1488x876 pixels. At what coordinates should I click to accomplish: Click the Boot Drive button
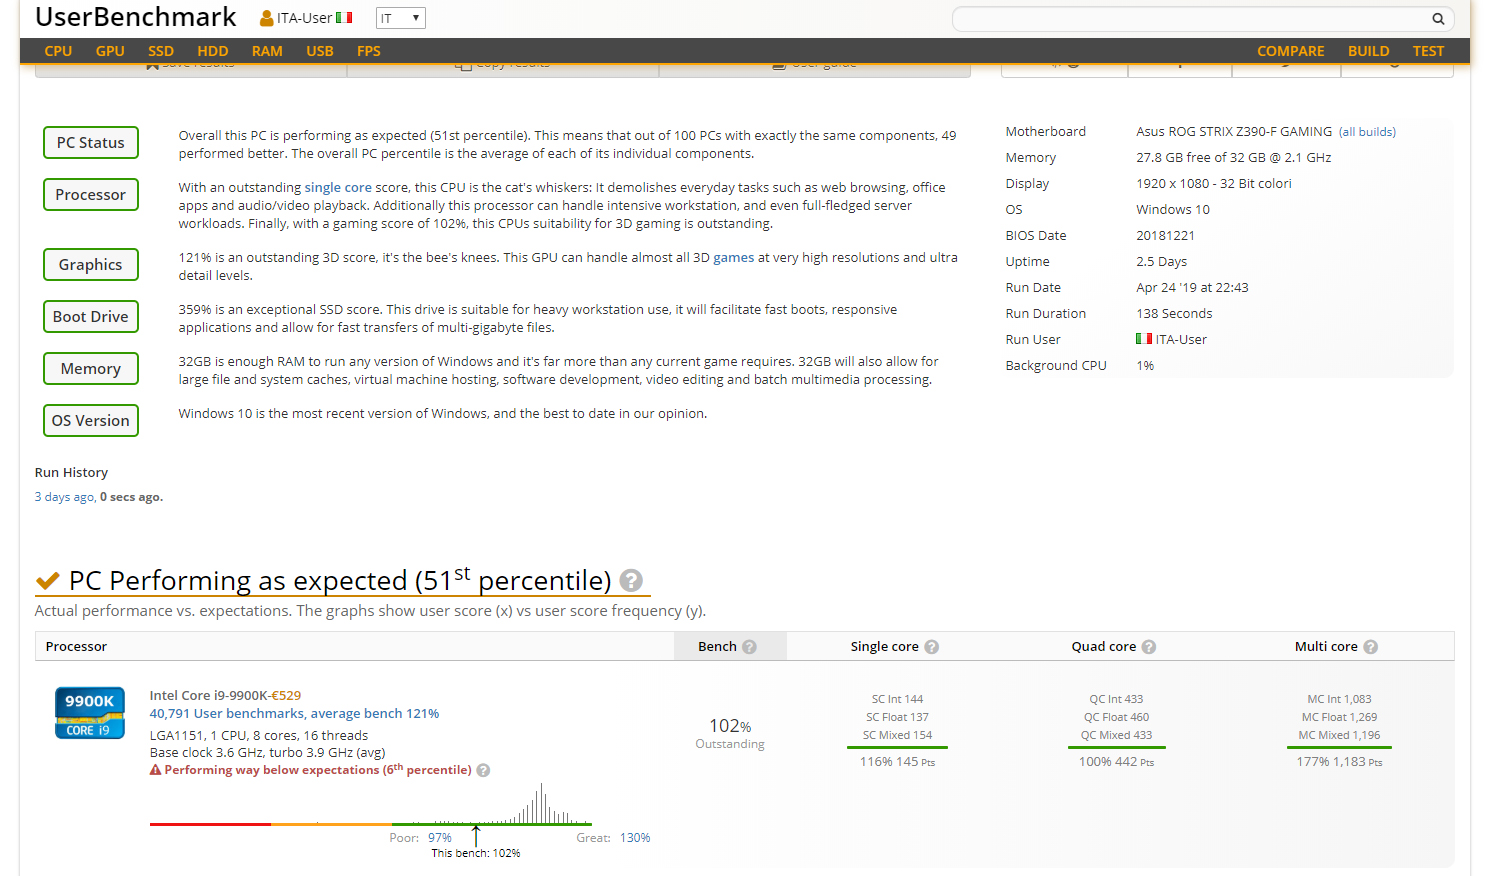coord(91,317)
